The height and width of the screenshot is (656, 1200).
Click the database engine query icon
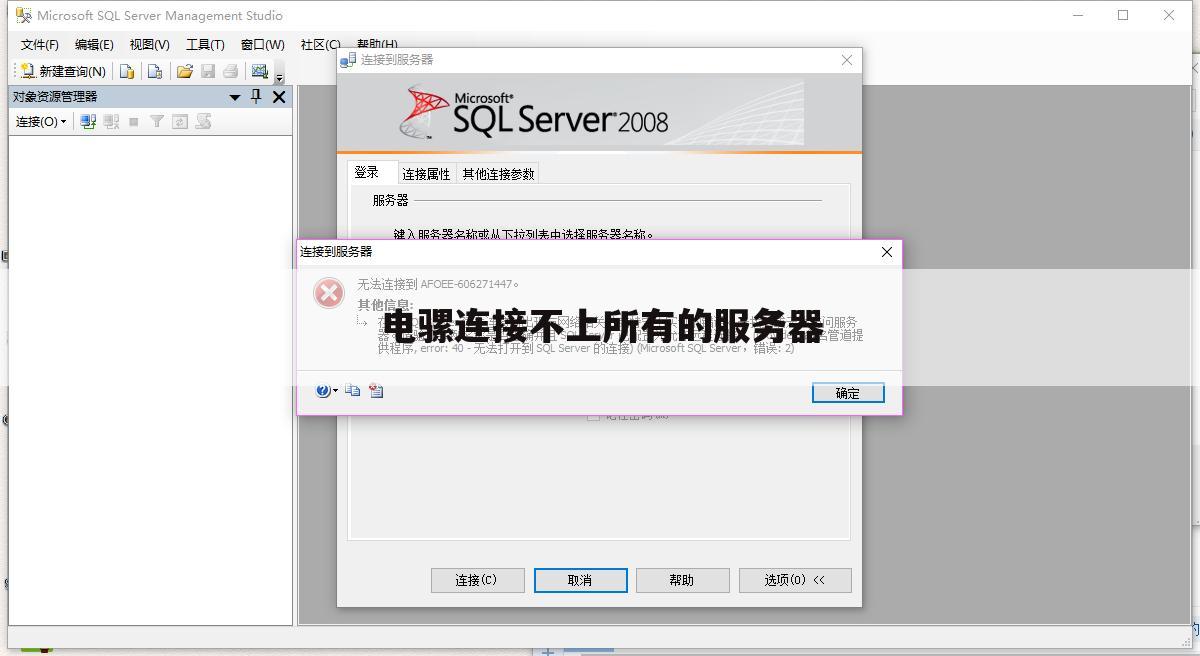click(127, 71)
